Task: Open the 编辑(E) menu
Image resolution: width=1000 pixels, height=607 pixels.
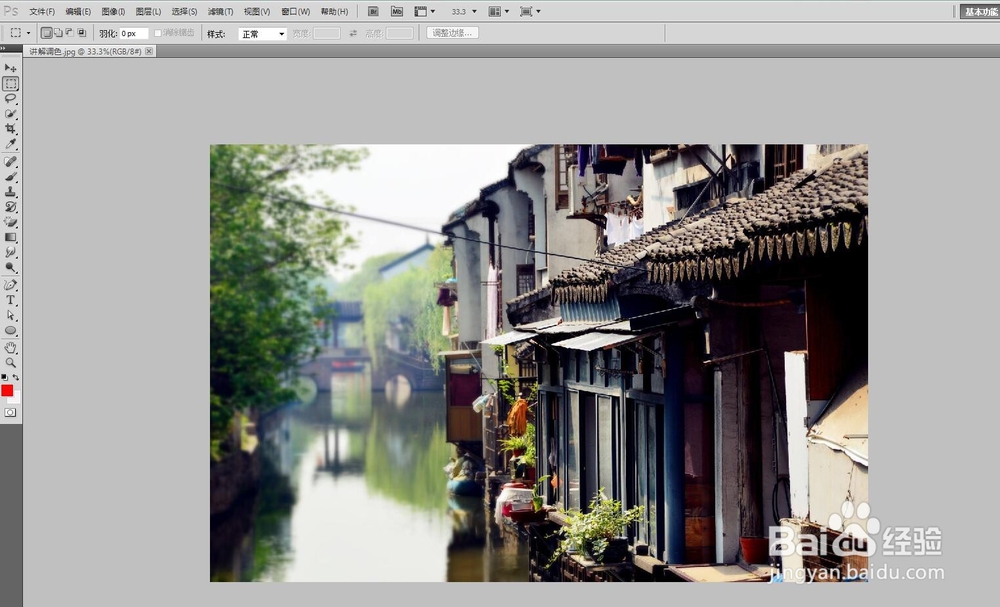Action: [78, 11]
